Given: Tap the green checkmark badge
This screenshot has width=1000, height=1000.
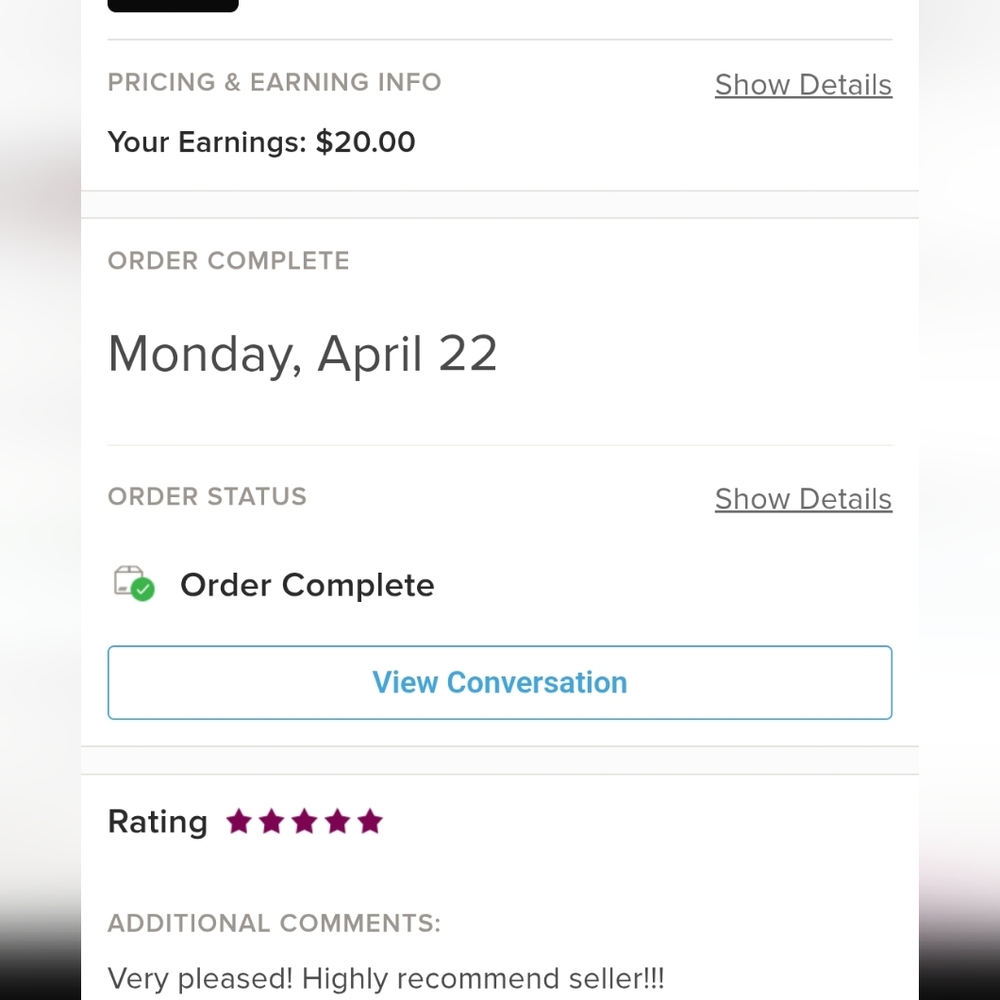Looking at the screenshot, I should pyautogui.click(x=143, y=589).
